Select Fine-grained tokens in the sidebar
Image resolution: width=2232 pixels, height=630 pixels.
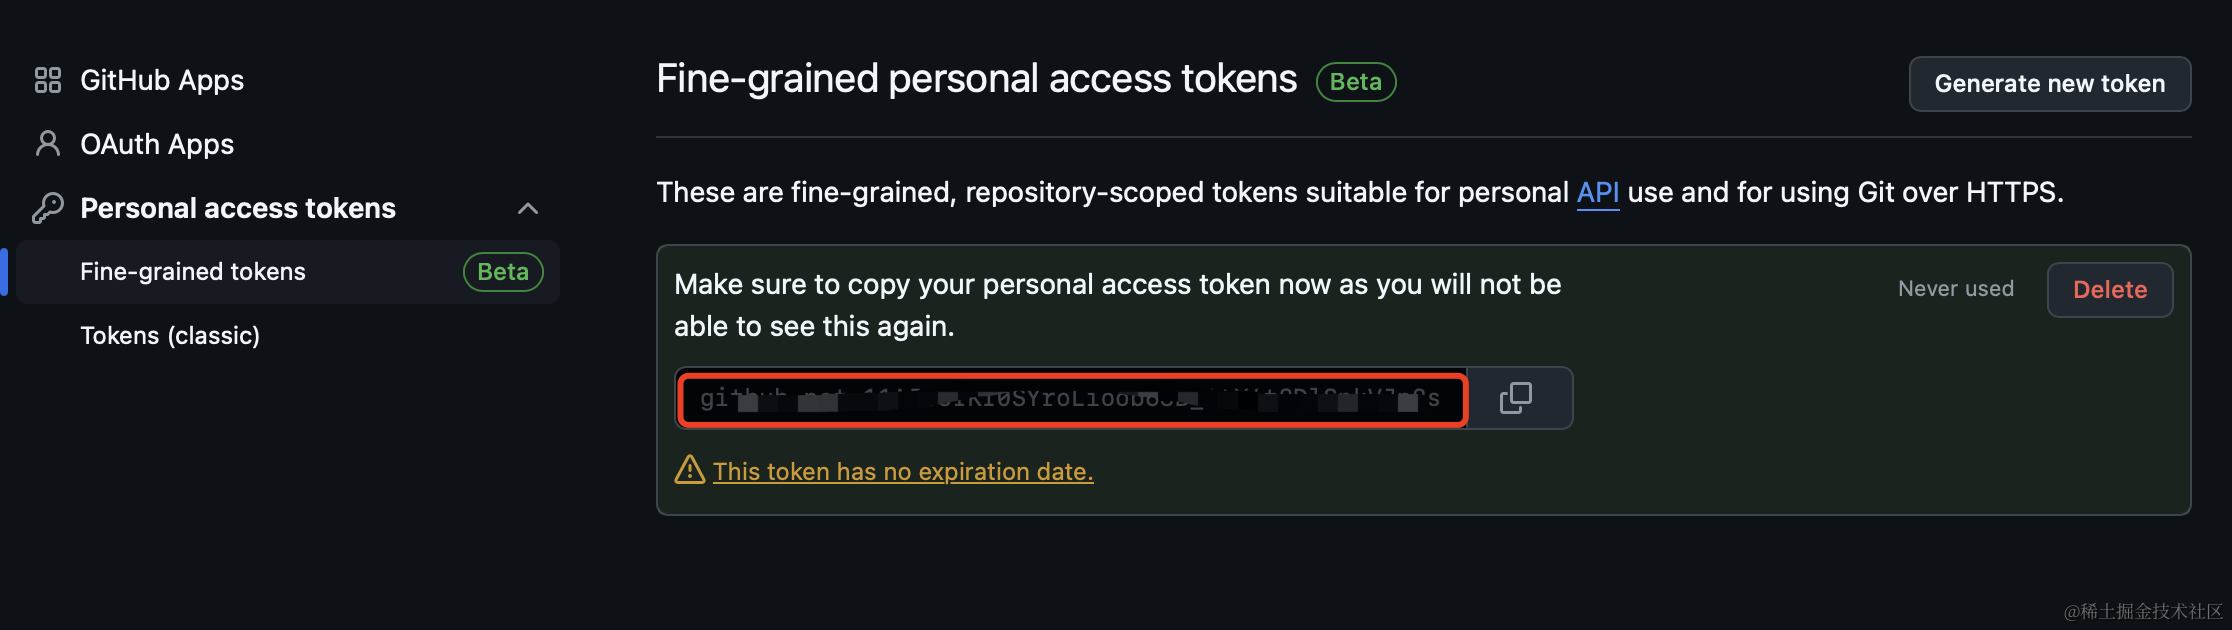[x=193, y=271]
